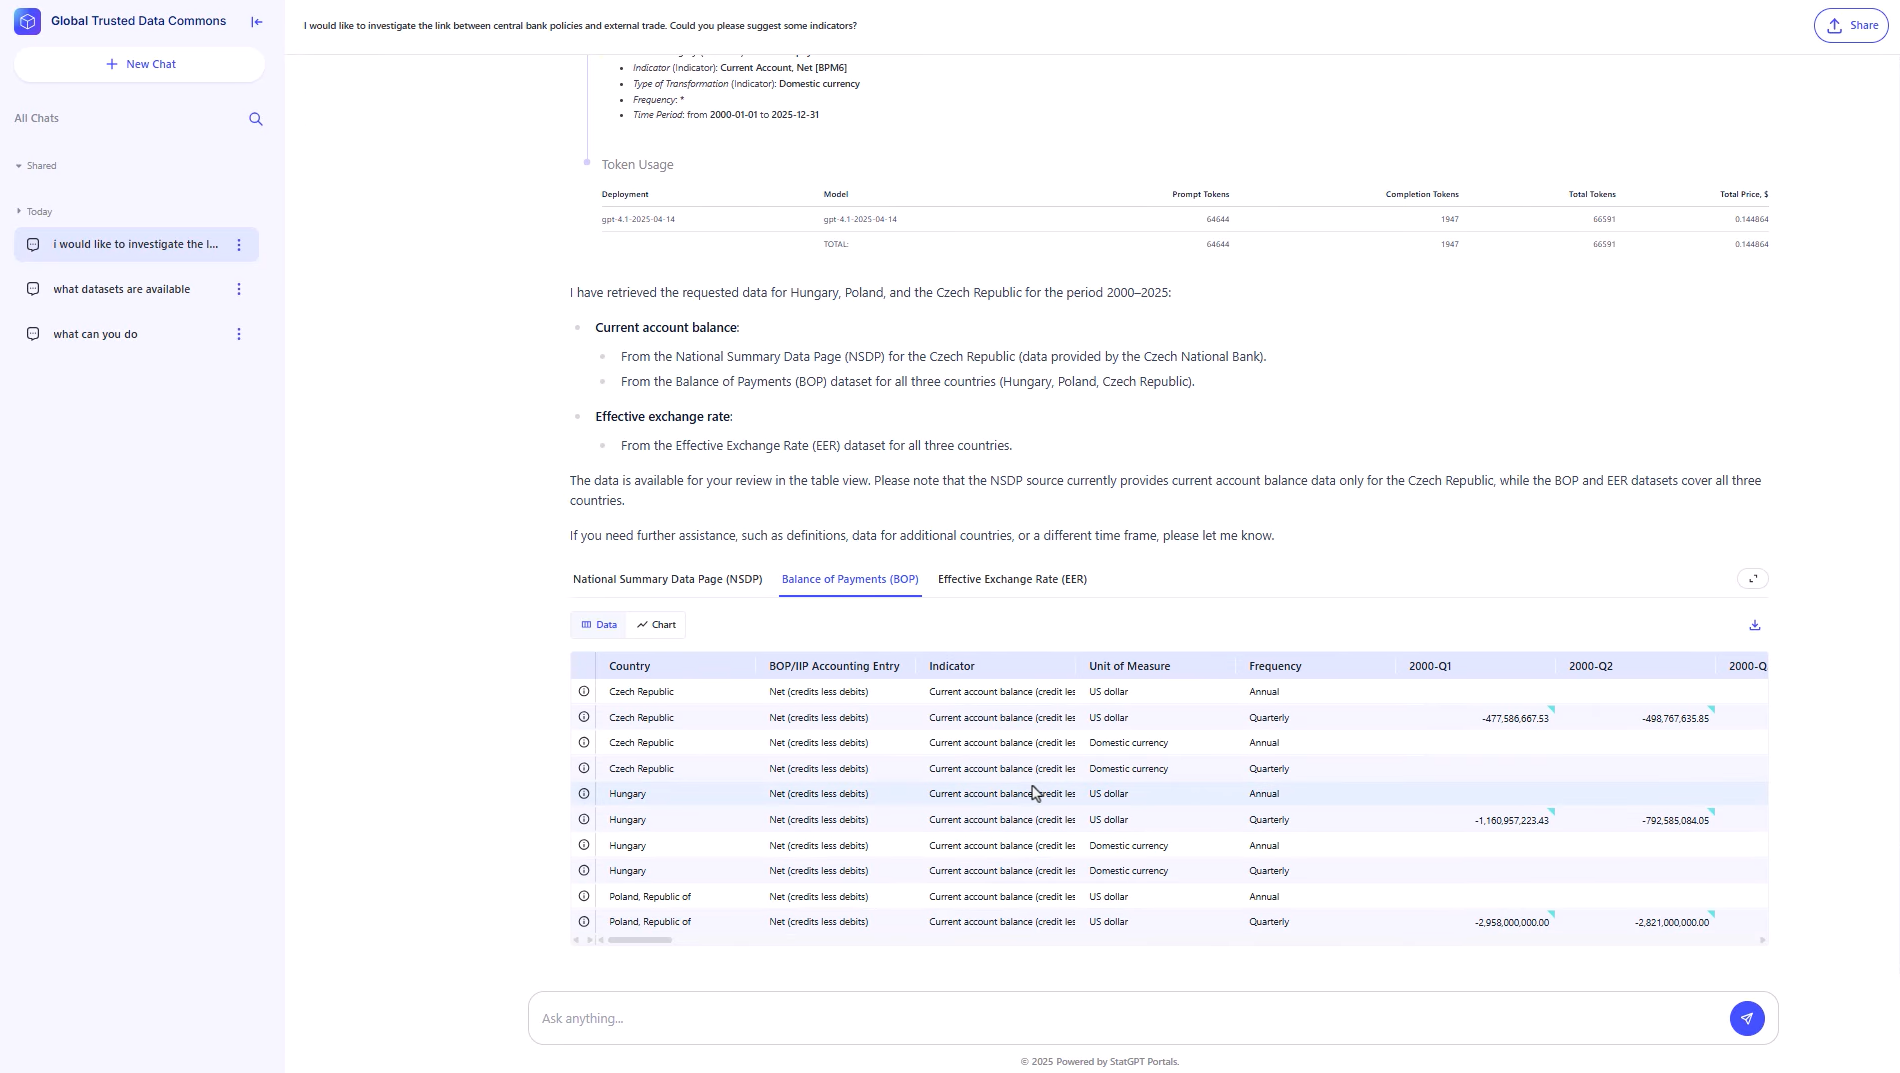Screen dimensions: 1900x1073
Task: Open options for 'what datasets are available' chat
Action: click(x=238, y=289)
